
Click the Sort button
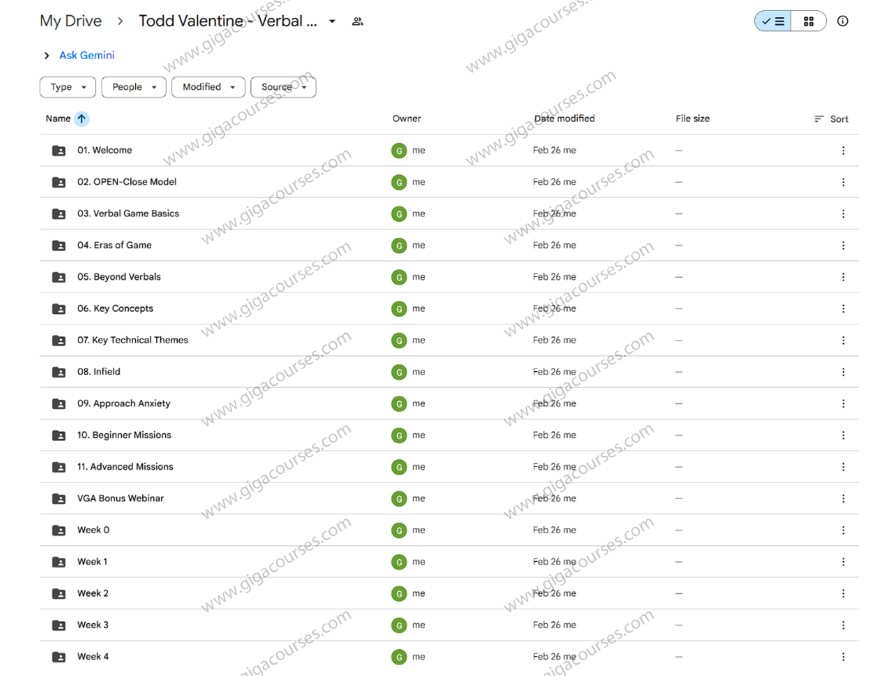(x=831, y=119)
